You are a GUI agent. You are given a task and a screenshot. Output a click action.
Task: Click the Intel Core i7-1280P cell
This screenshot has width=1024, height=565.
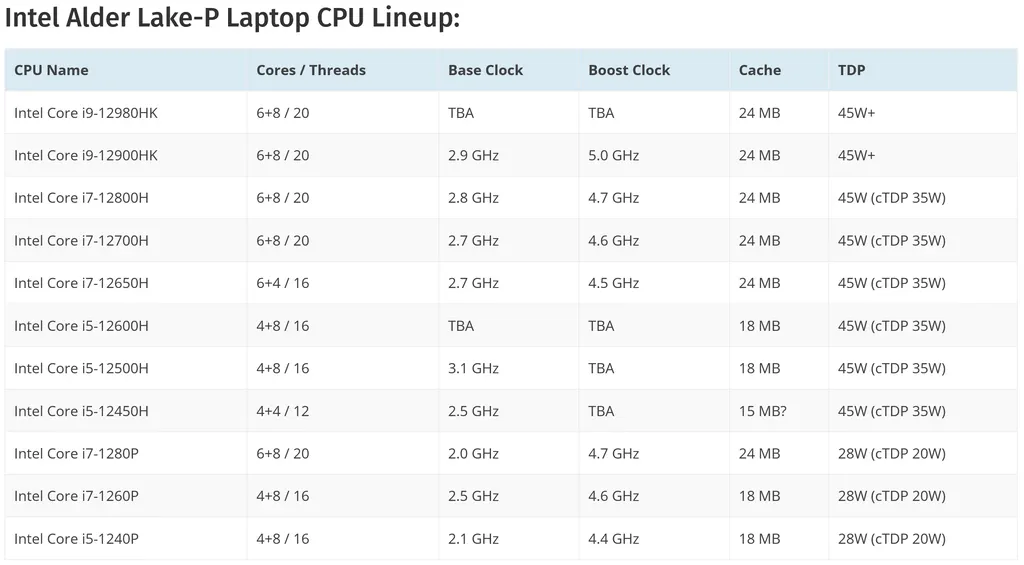[77, 454]
